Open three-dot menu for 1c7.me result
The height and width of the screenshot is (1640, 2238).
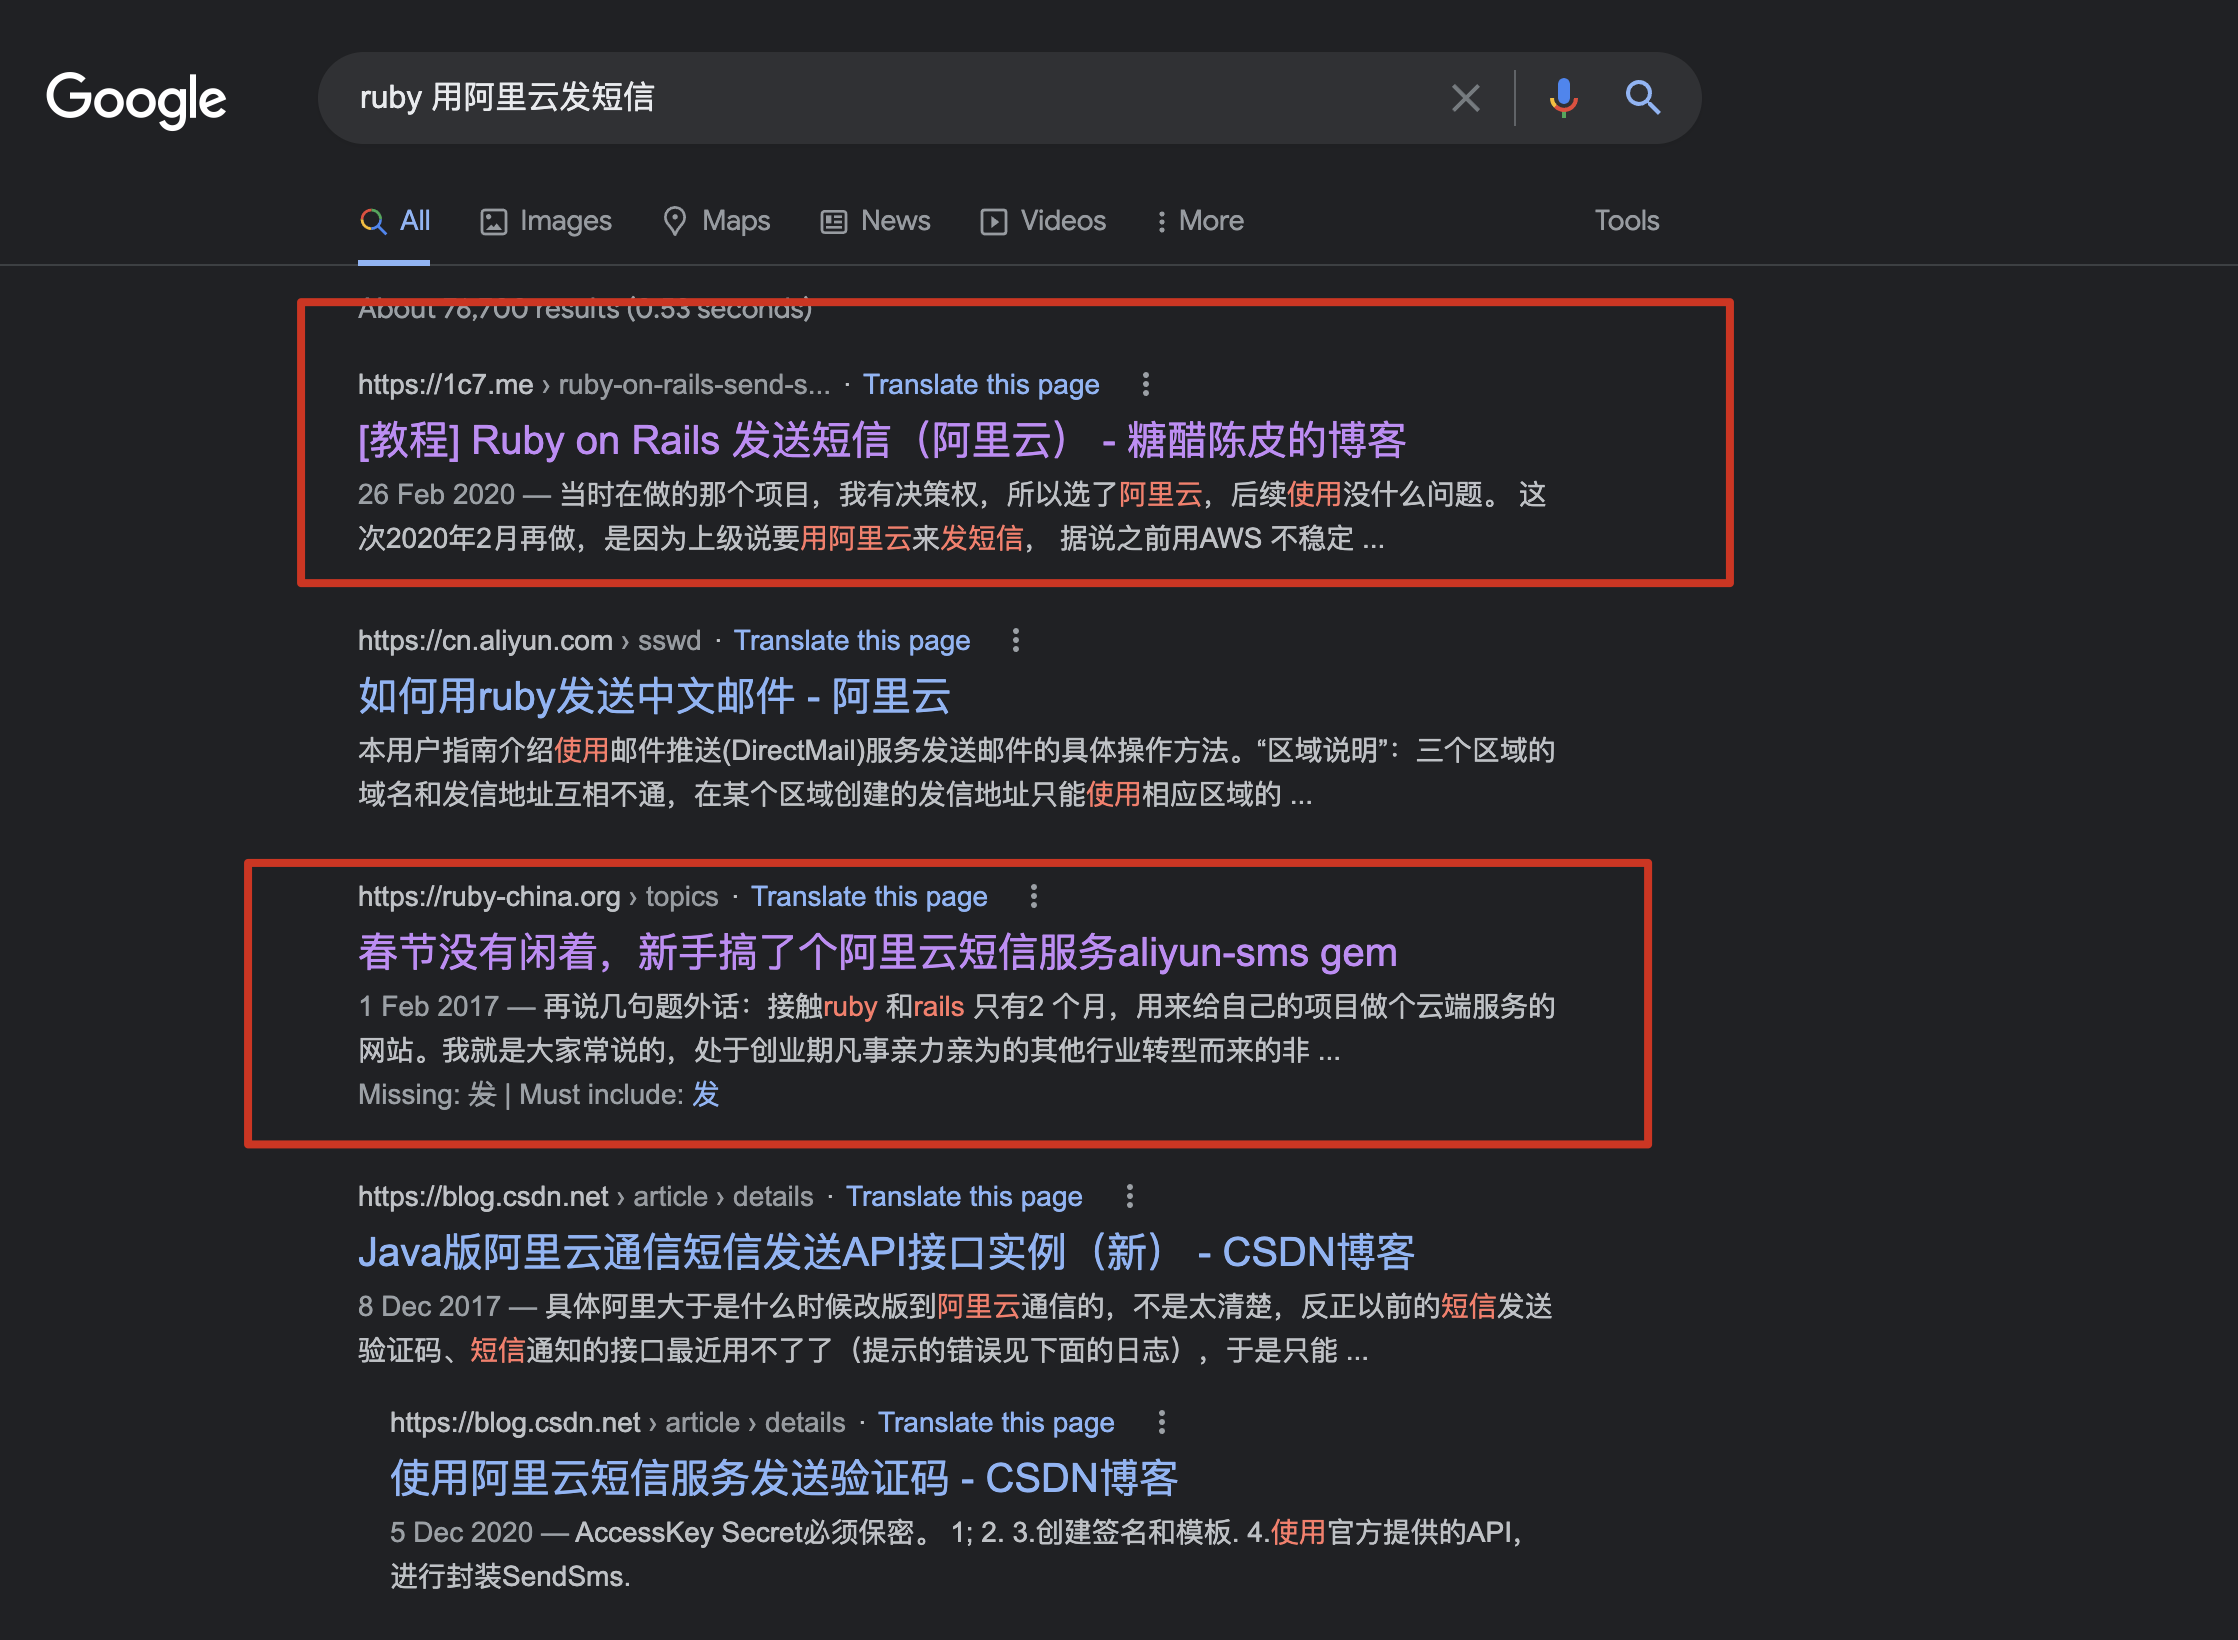tap(1146, 384)
